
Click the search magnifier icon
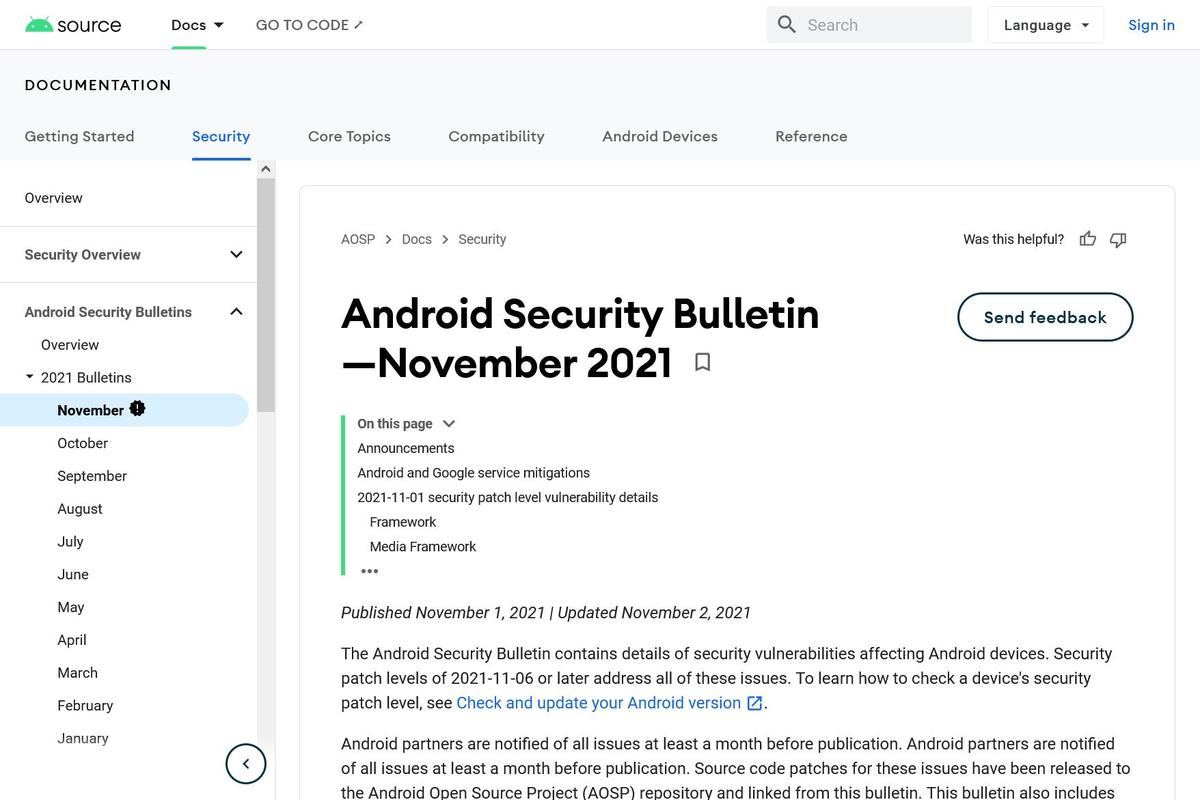[x=787, y=25]
